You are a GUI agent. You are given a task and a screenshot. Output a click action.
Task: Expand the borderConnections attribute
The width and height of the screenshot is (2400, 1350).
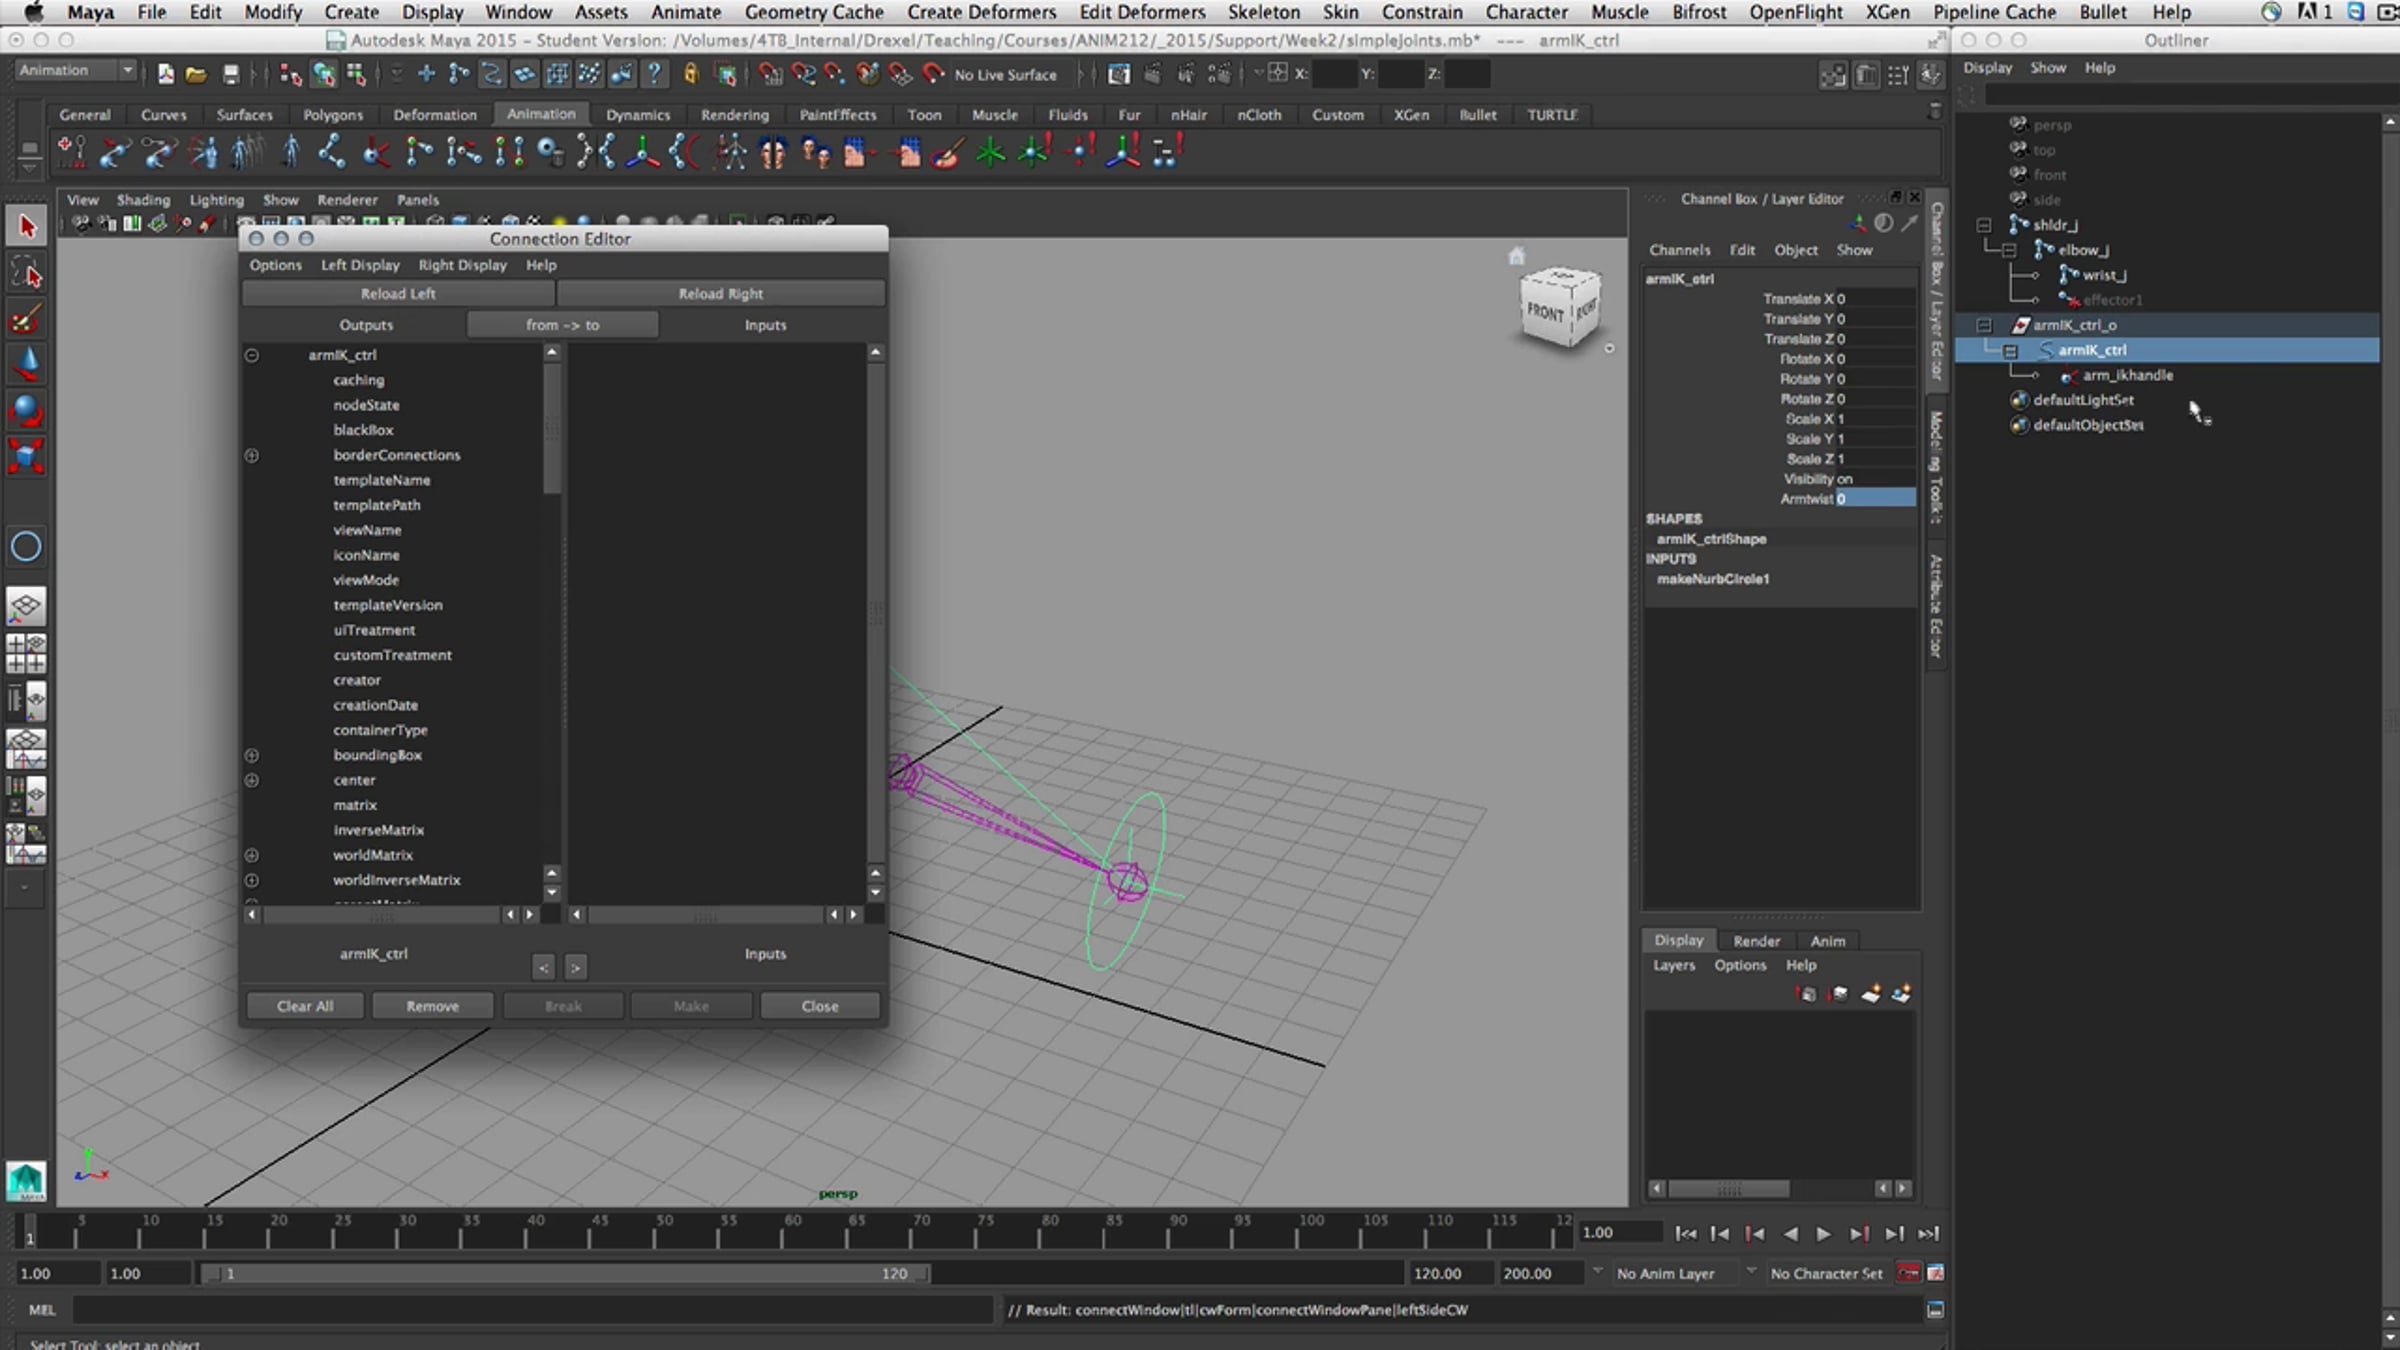click(x=252, y=455)
